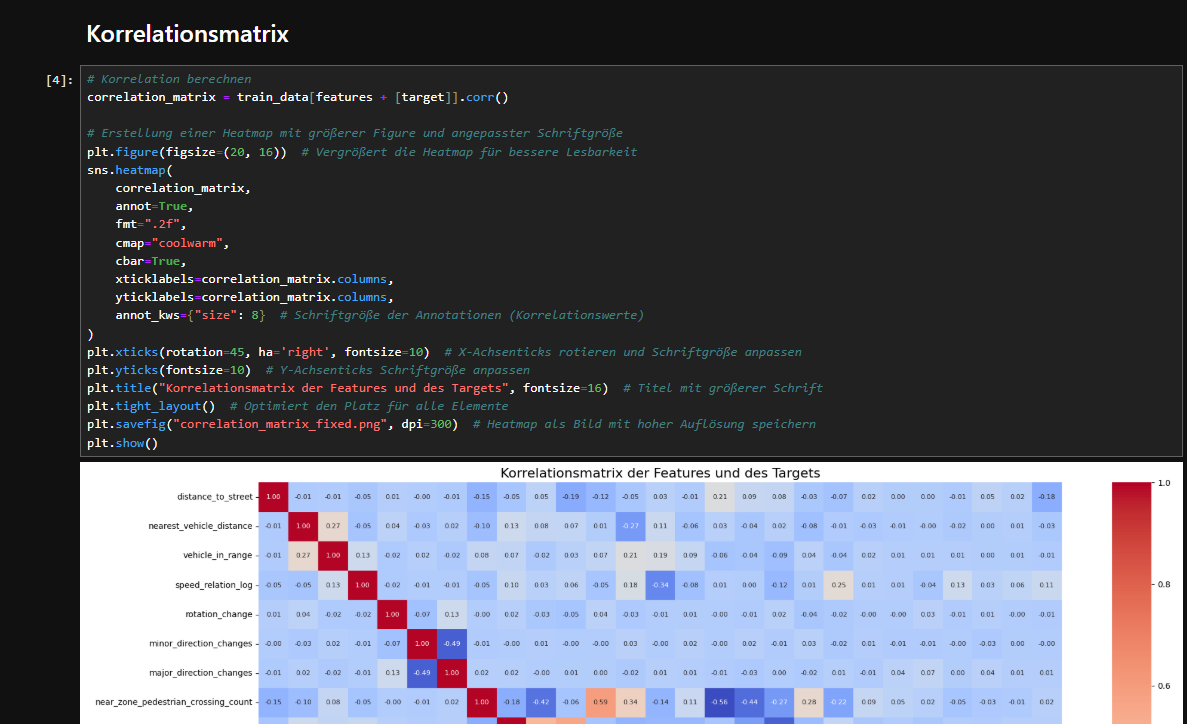1187x724 pixels.
Task: Select the distance_to_street row label
Action: tap(213, 497)
